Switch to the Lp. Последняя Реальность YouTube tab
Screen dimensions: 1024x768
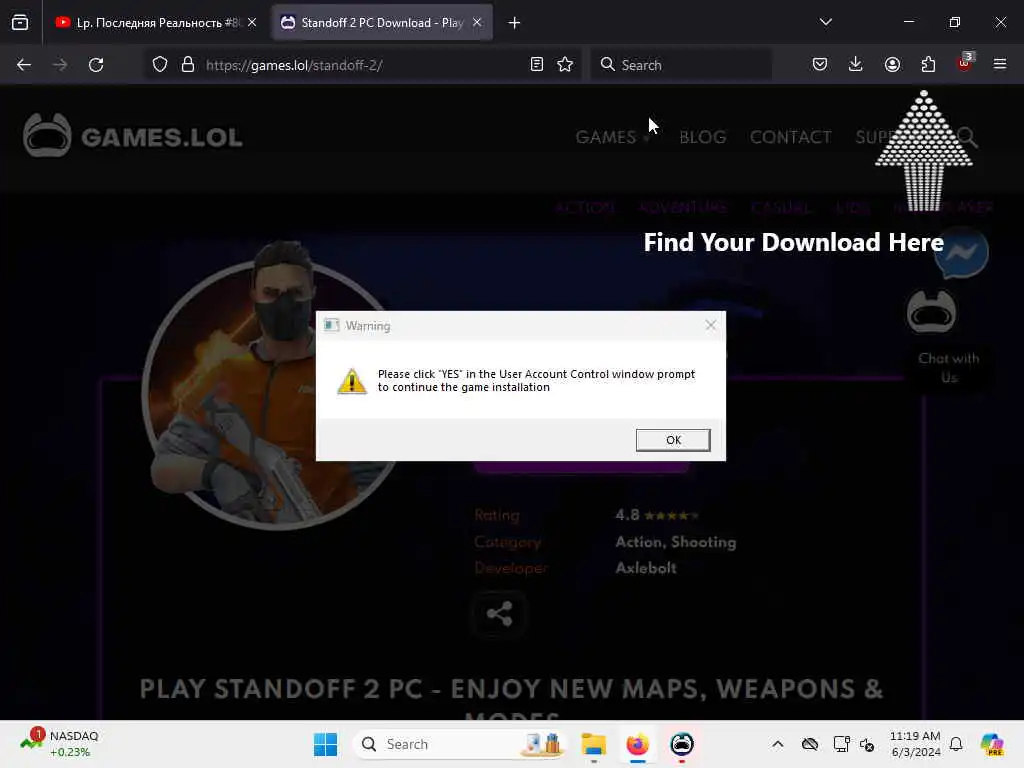(x=149, y=23)
